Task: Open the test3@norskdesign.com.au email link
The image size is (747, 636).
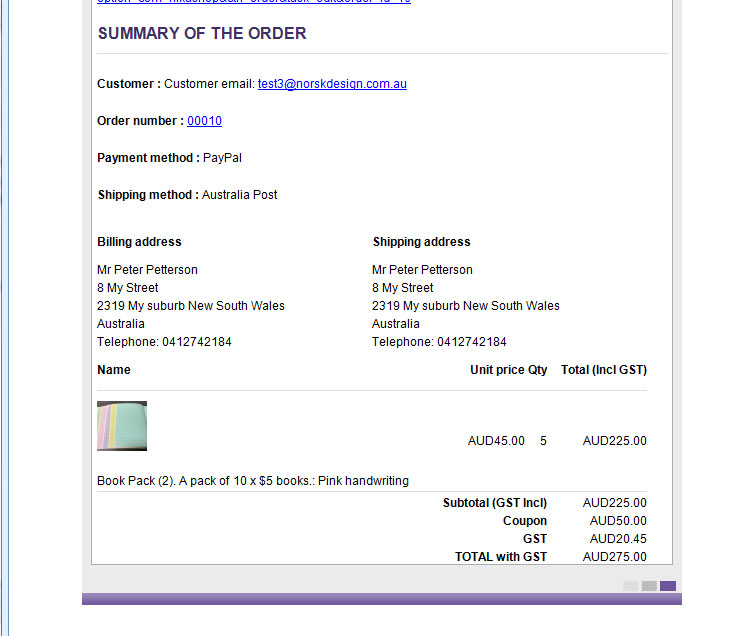Action: point(332,84)
